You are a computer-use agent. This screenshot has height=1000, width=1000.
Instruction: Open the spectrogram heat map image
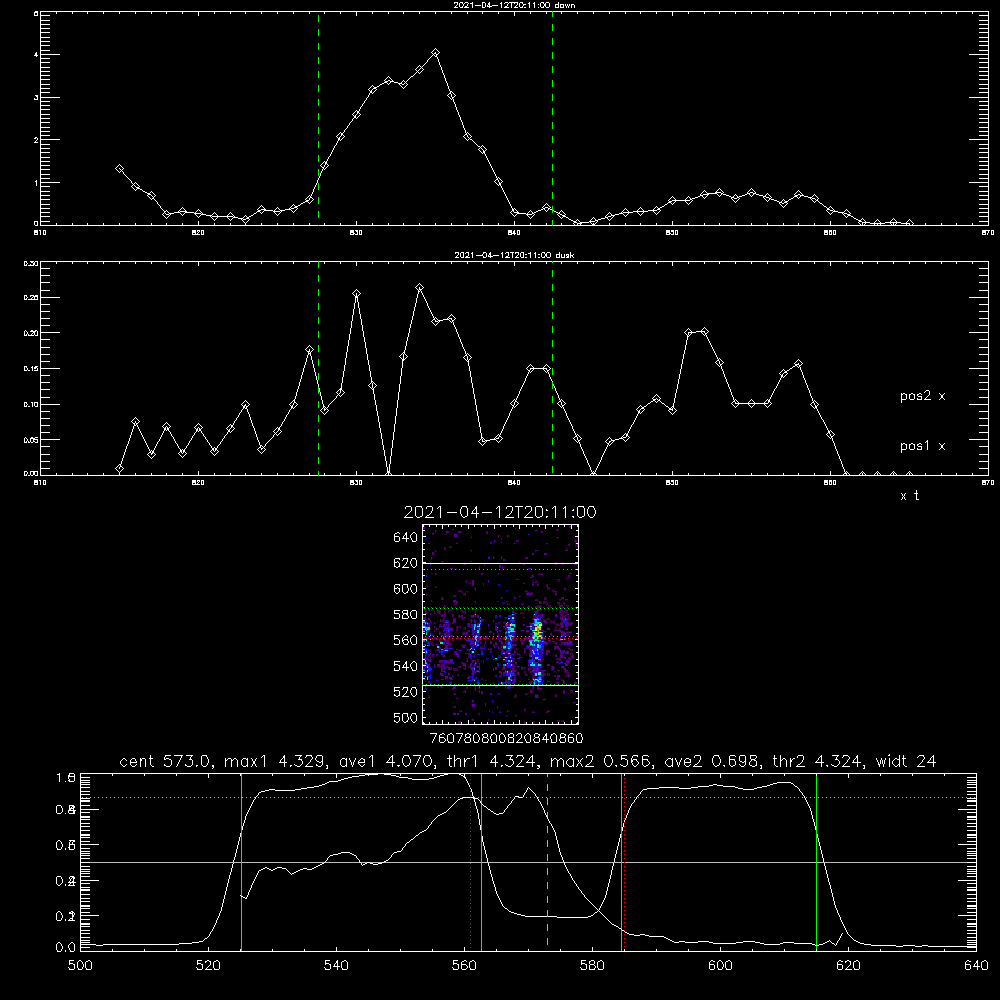point(500,624)
